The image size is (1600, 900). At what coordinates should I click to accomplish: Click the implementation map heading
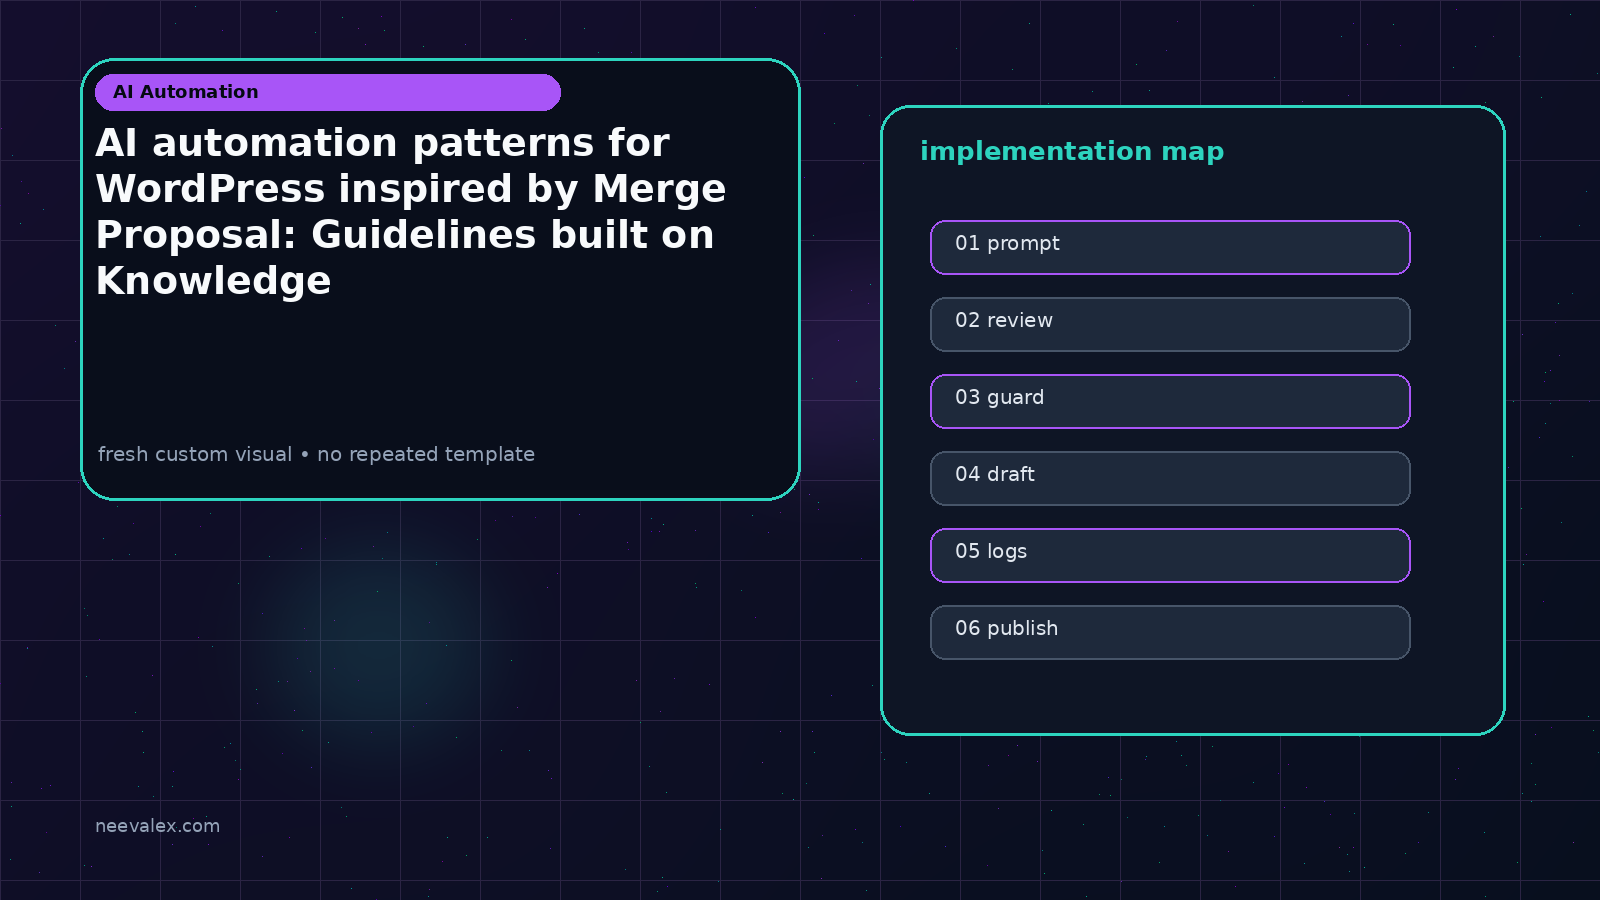tap(1072, 152)
